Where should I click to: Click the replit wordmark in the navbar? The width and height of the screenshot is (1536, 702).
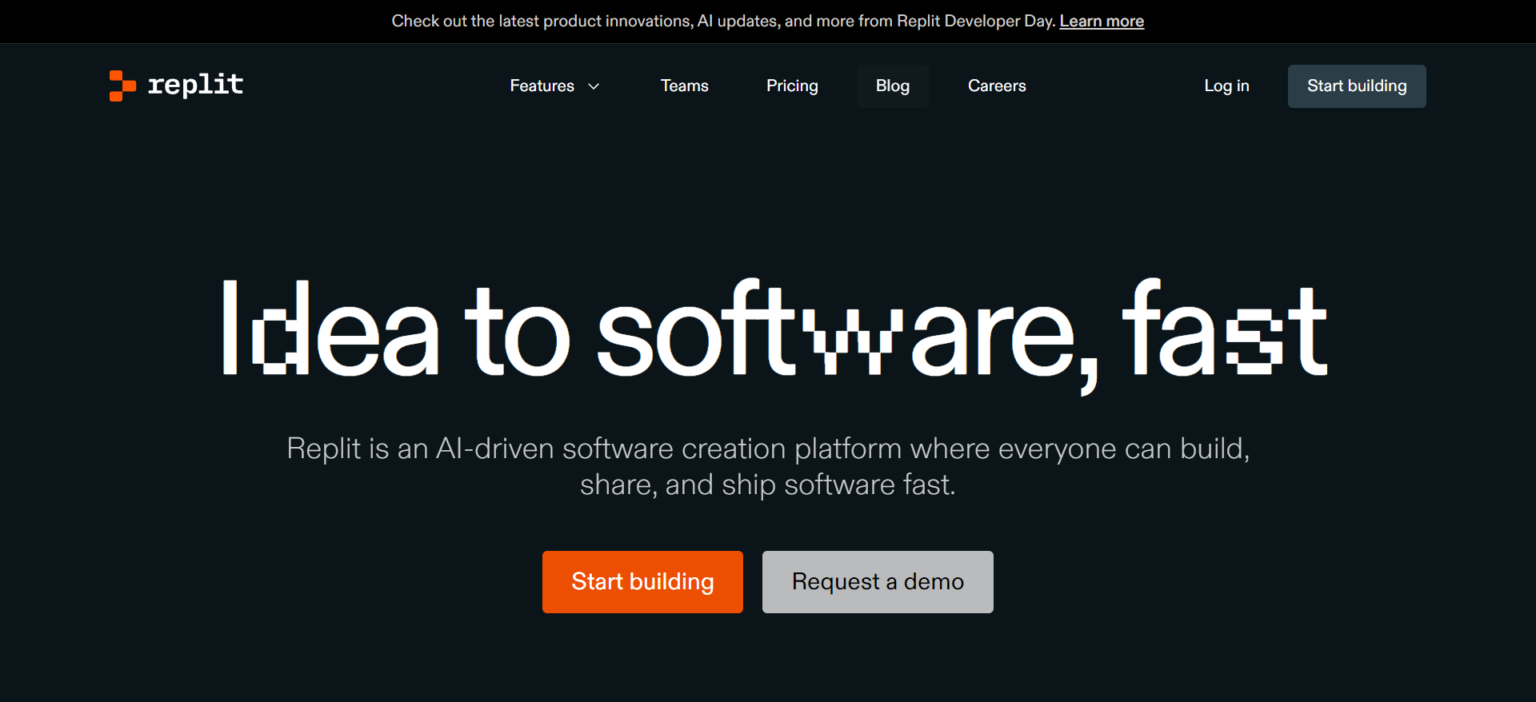click(196, 85)
